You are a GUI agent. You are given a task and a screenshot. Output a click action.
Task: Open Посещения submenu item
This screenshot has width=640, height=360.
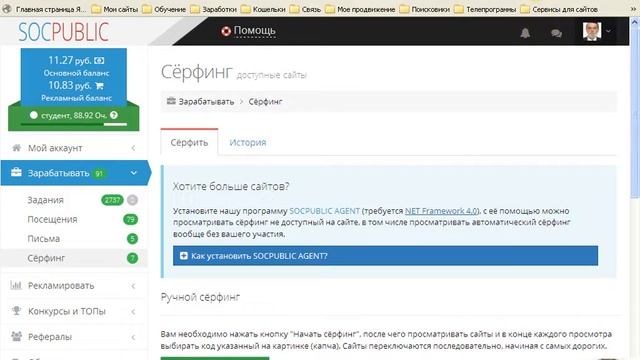(x=52, y=219)
